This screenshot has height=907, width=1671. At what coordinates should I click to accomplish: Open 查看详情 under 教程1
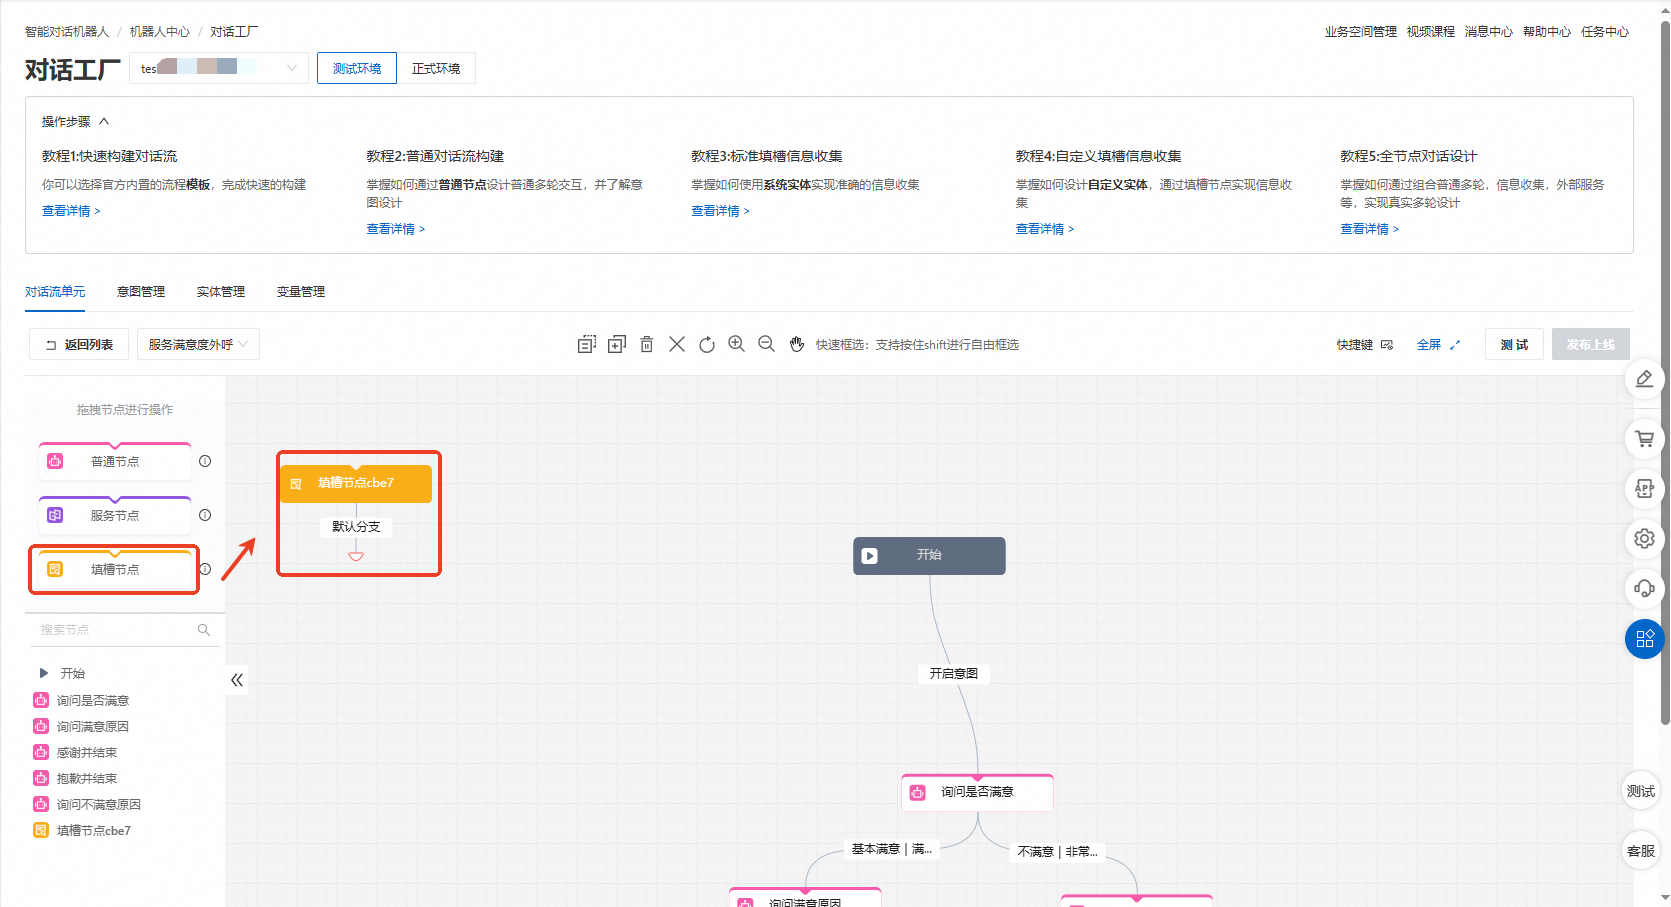click(71, 211)
